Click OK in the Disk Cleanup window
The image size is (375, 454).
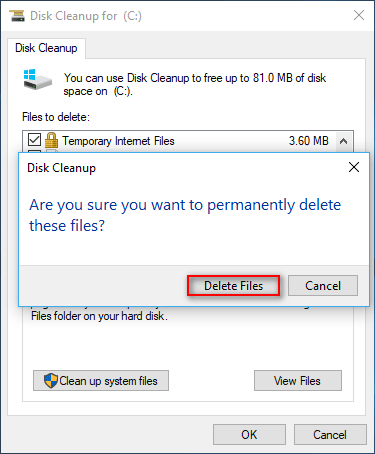coord(249,434)
